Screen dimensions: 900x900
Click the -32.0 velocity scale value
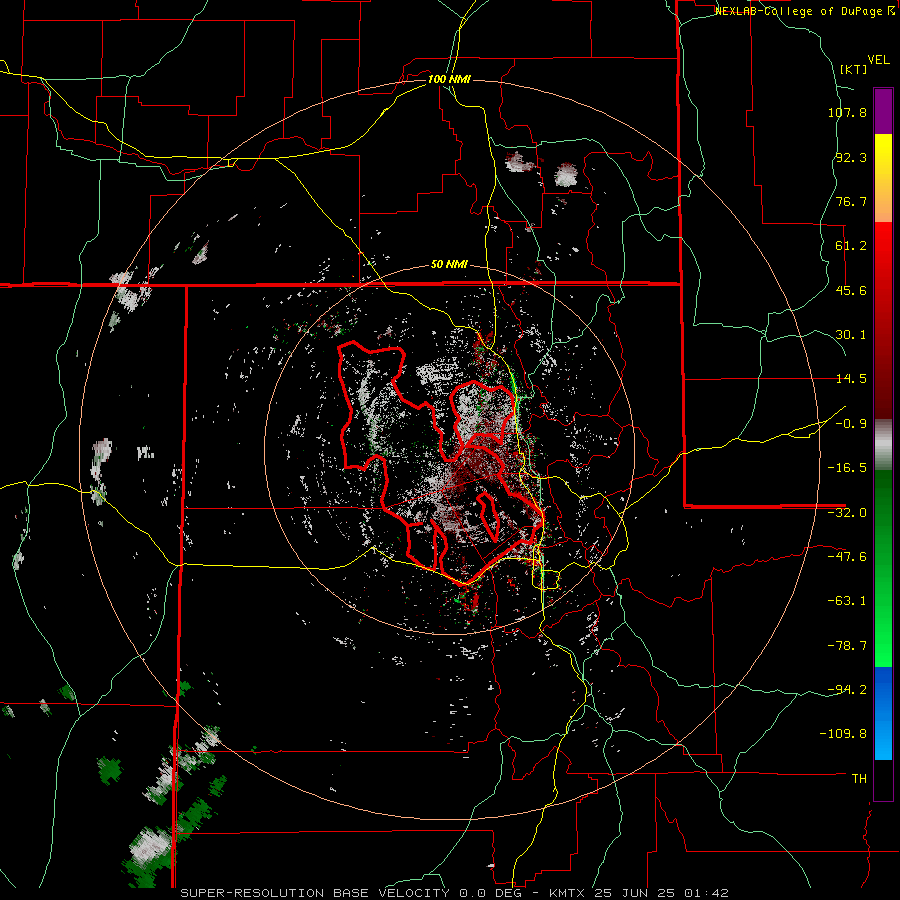point(847,513)
